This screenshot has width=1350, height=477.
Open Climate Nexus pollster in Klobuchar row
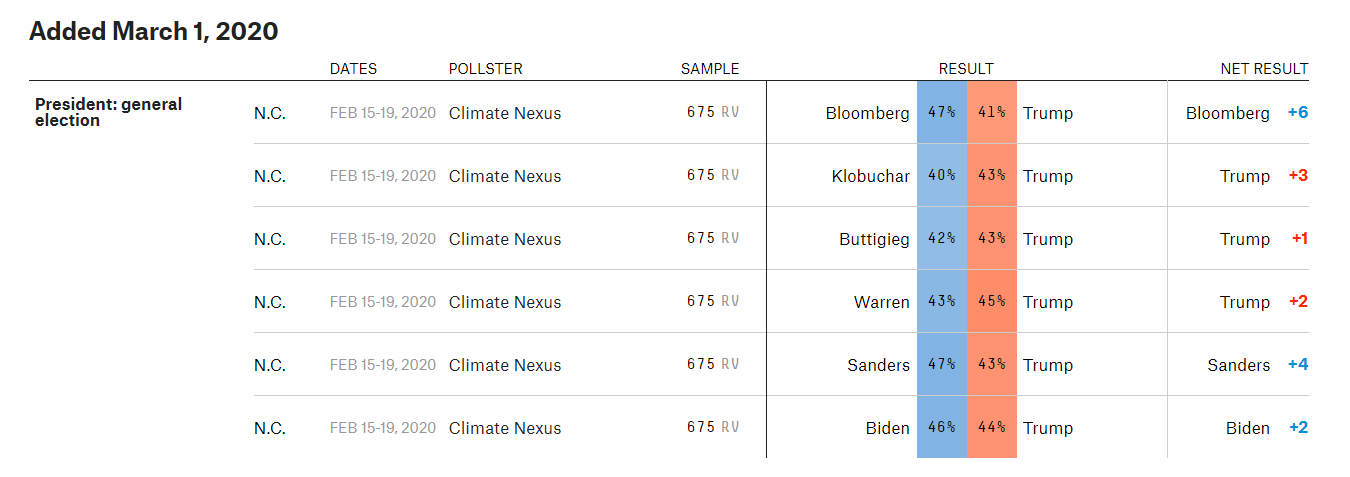coord(505,176)
